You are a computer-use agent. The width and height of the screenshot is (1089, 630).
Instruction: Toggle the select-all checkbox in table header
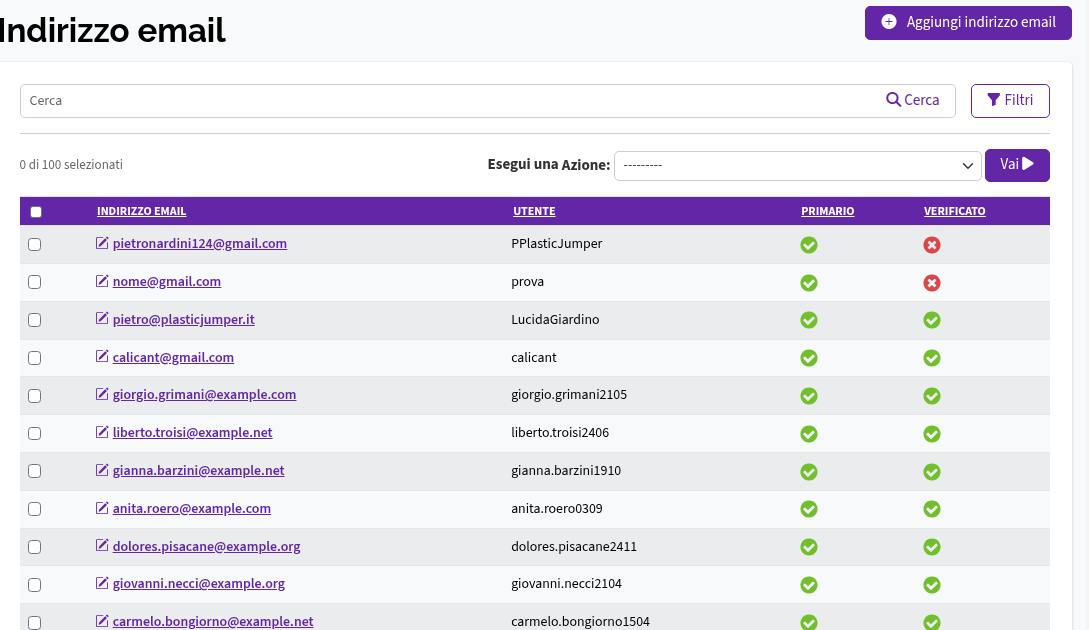click(x=36, y=212)
